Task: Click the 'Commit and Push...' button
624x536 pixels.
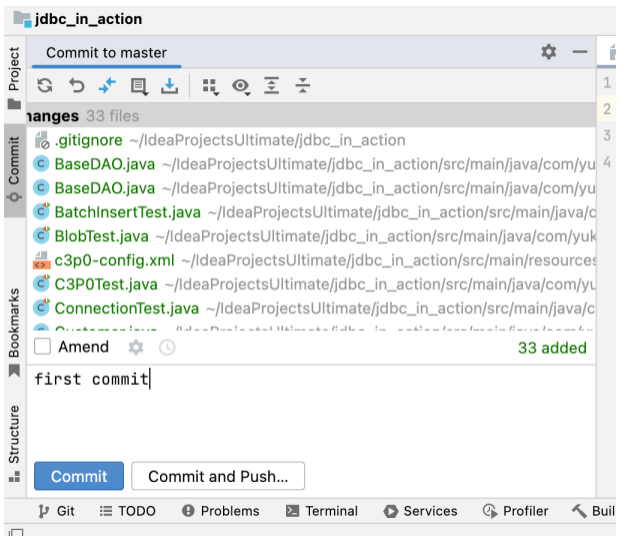Action: tap(218, 476)
